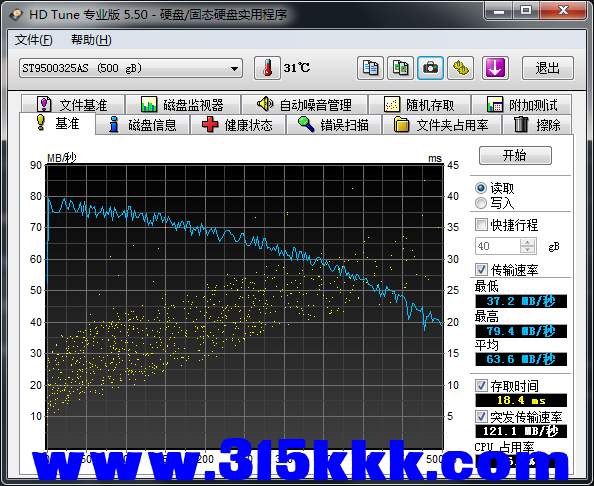
Task: Select the 读取 read radio button
Action: click(481, 188)
